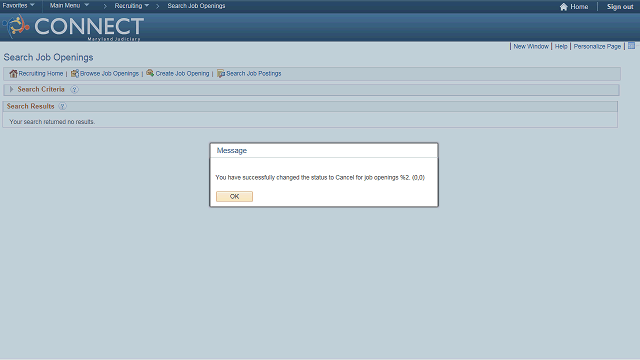640x360 pixels.
Task: Click the CONNECT Maryland Judiciary logo
Action: (73, 27)
